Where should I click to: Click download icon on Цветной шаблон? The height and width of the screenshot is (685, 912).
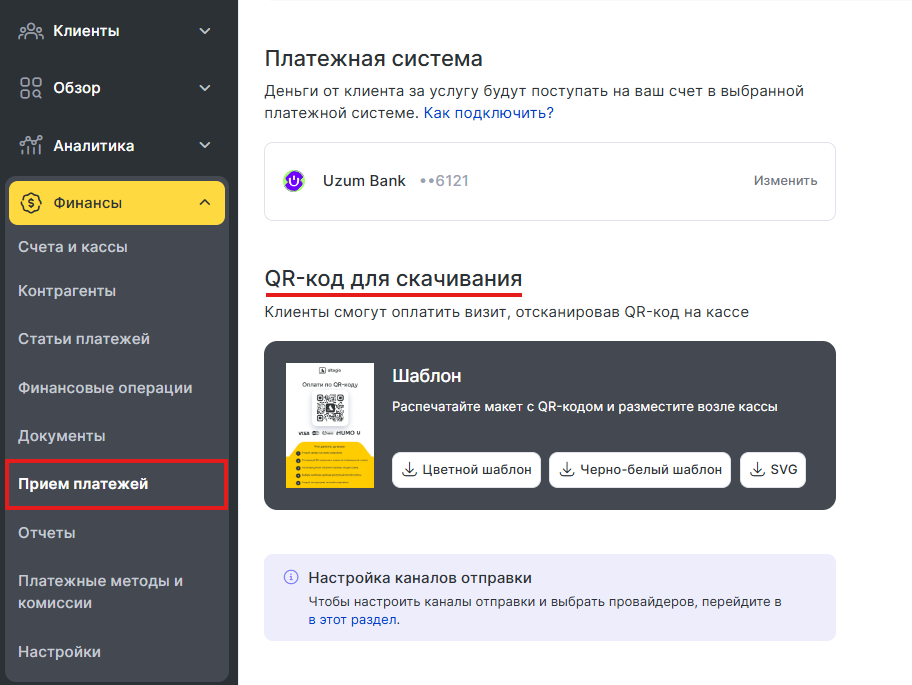pyautogui.click(x=409, y=470)
